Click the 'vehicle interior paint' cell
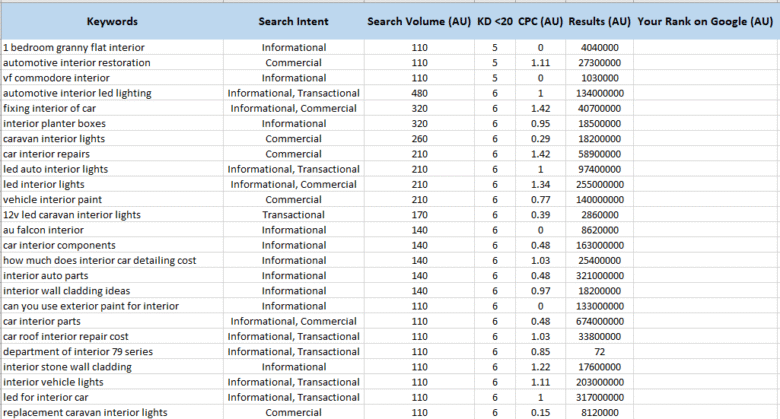The image size is (780, 419). 112,200
